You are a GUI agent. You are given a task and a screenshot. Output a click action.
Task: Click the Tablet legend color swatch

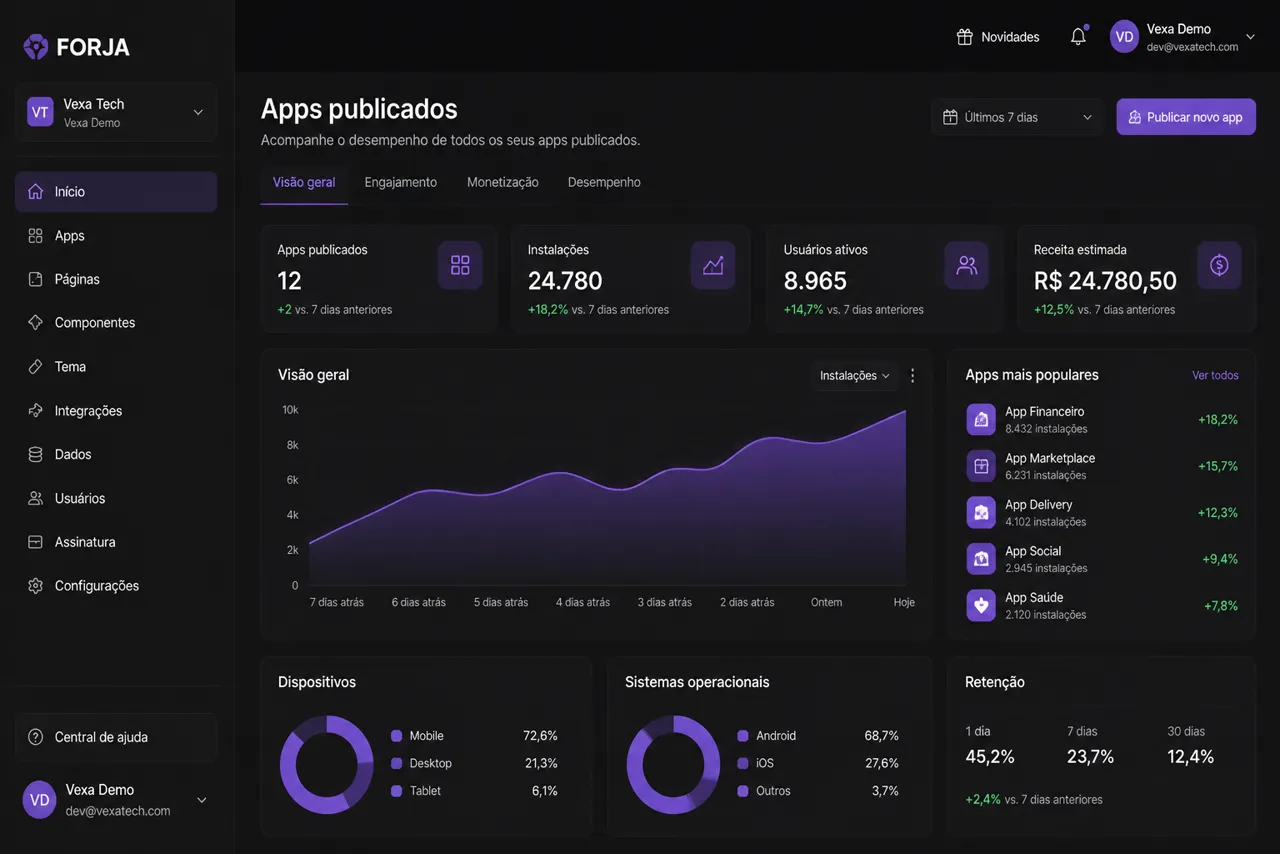point(396,791)
